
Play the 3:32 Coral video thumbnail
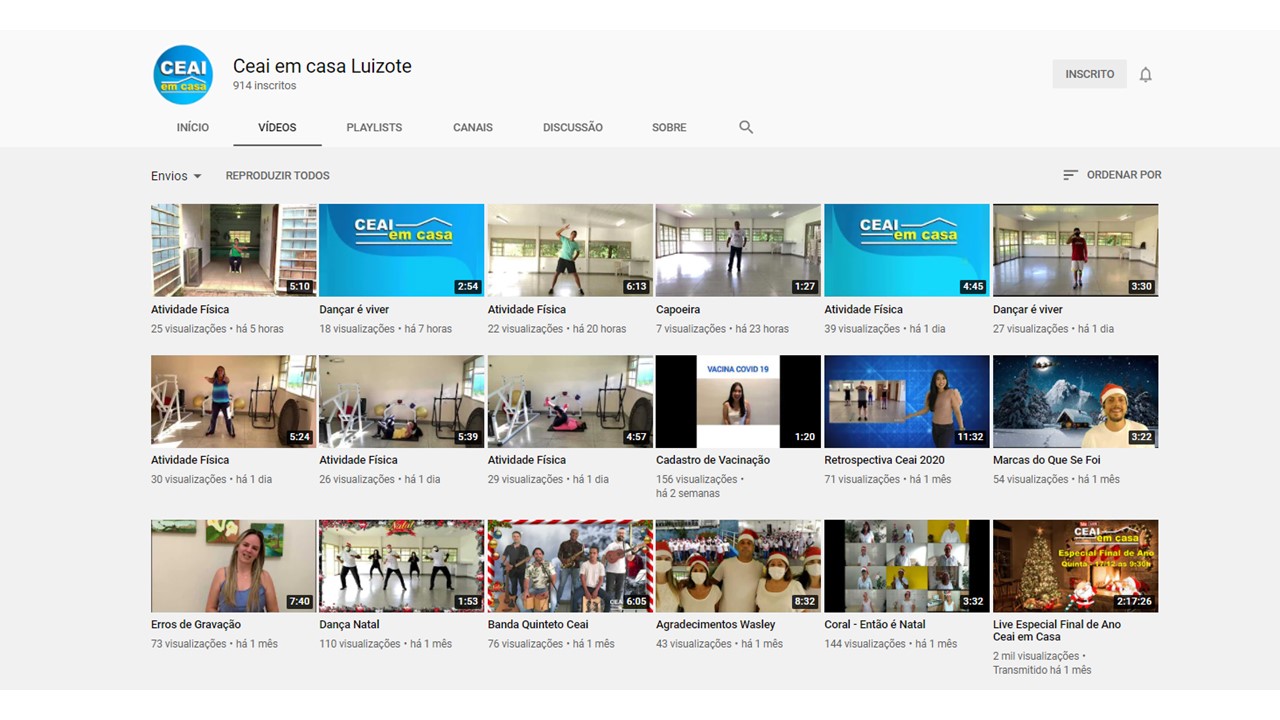coord(906,566)
